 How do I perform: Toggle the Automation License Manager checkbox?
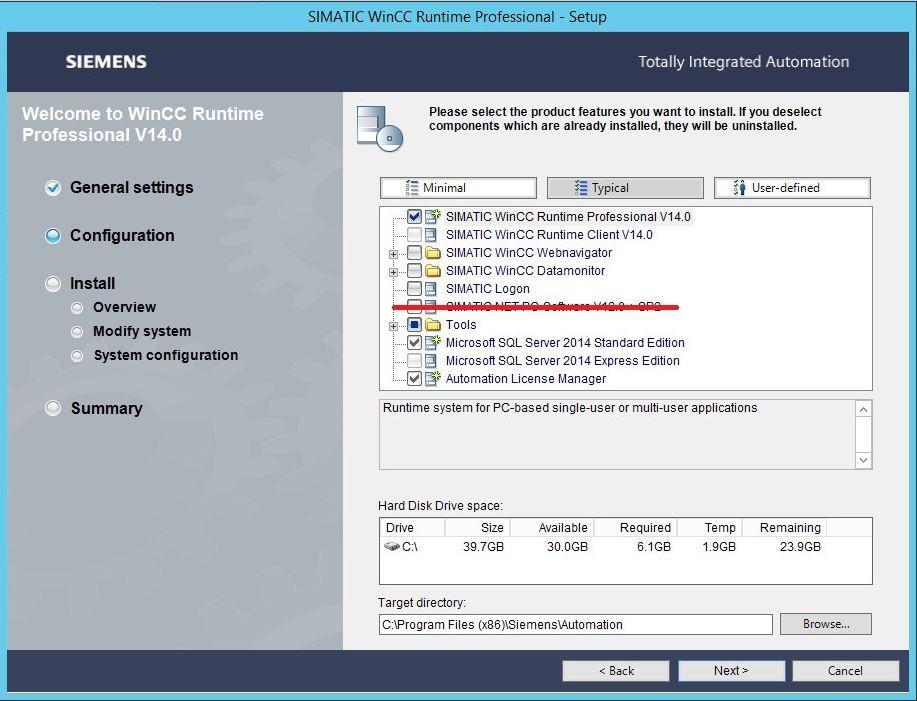point(415,378)
